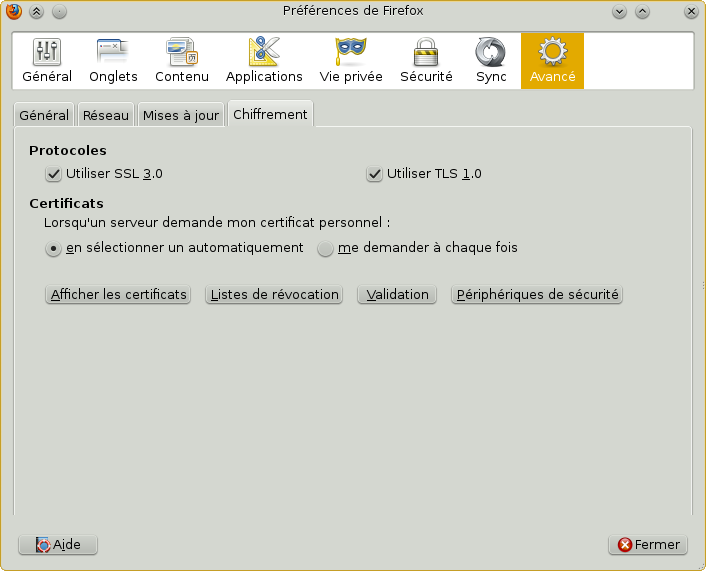Viewport: 706px width, 571px height.
Task: Click Afficher les certificats button
Action: (118, 295)
